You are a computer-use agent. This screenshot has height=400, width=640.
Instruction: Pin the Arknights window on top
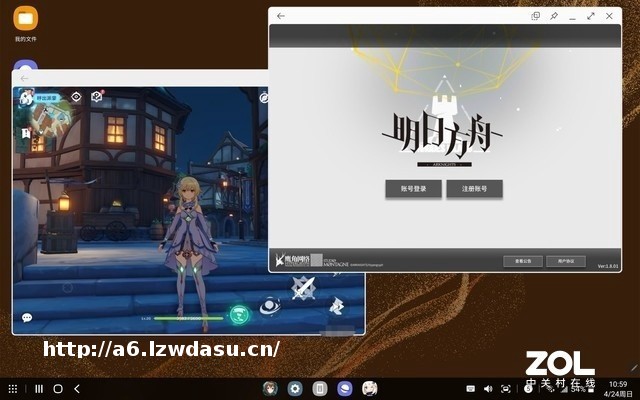554,16
